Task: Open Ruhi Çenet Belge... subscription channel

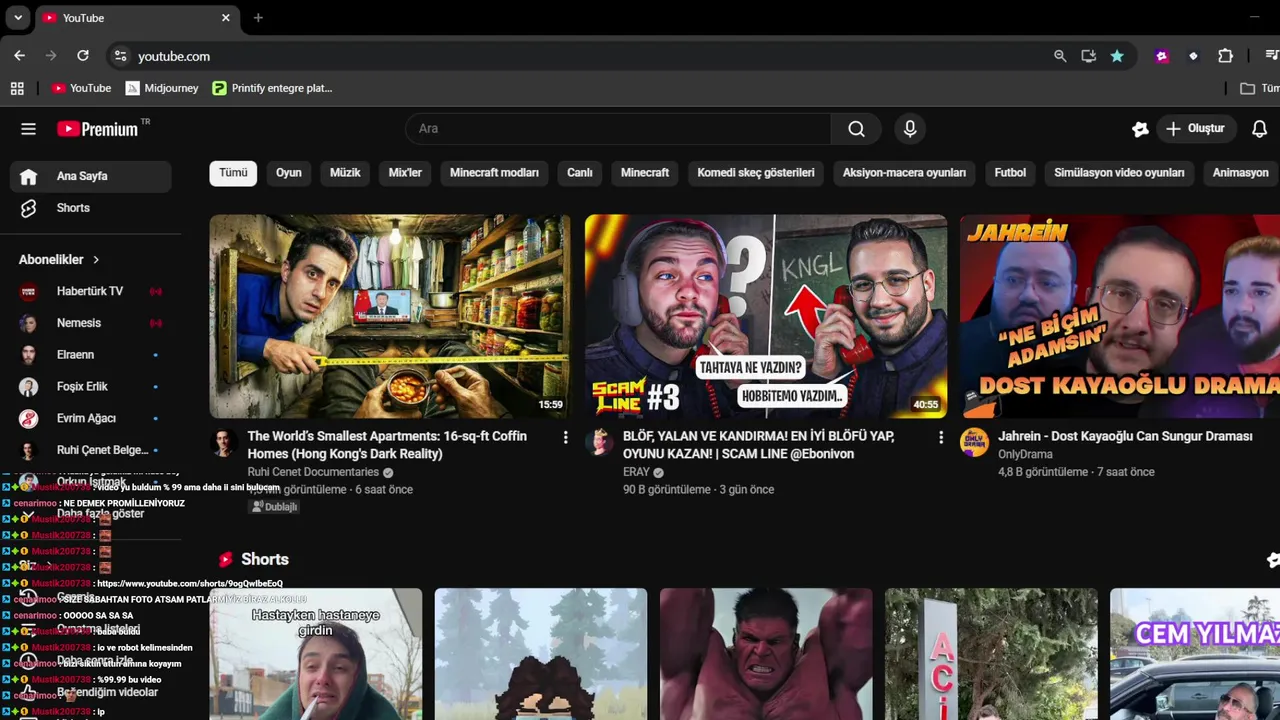Action: (91, 450)
